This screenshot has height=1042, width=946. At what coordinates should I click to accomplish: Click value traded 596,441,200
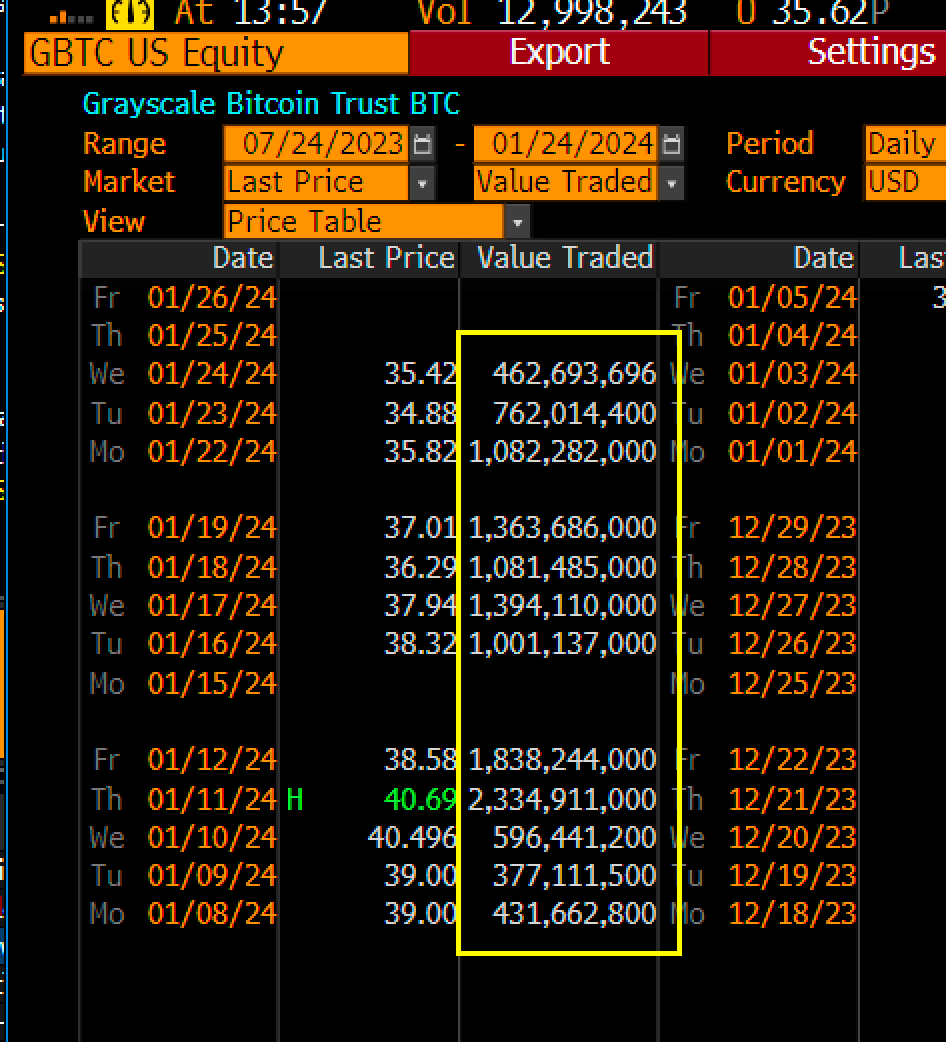pyautogui.click(x=574, y=838)
